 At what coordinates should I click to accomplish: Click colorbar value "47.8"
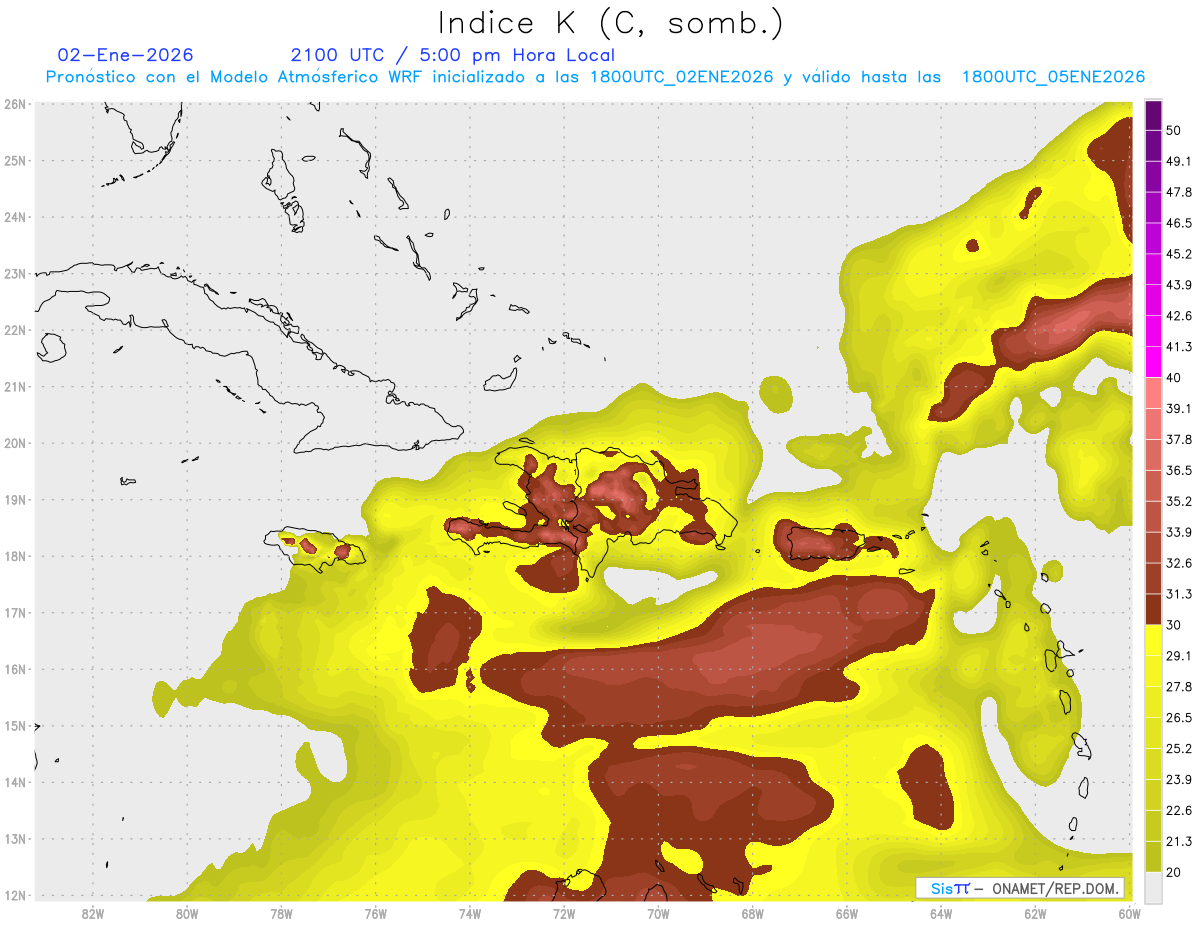pyautogui.click(x=1179, y=192)
